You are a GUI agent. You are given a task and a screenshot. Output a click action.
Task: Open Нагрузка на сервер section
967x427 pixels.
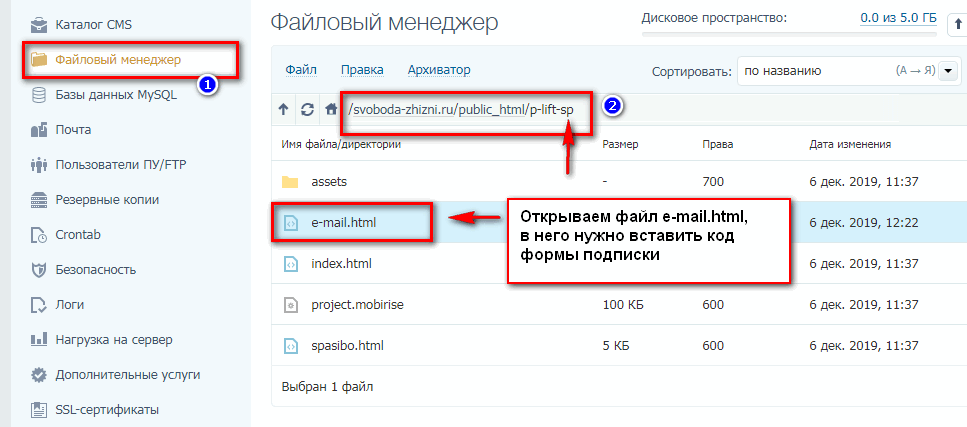pyautogui.click(x=114, y=339)
